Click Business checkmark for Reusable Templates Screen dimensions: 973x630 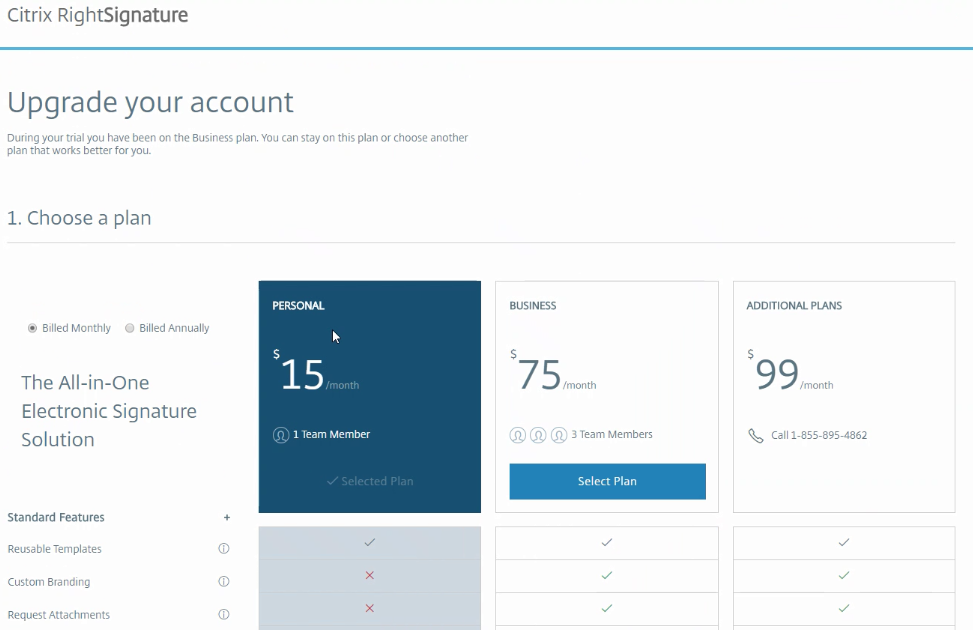pyautogui.click(x=607, y=542)
